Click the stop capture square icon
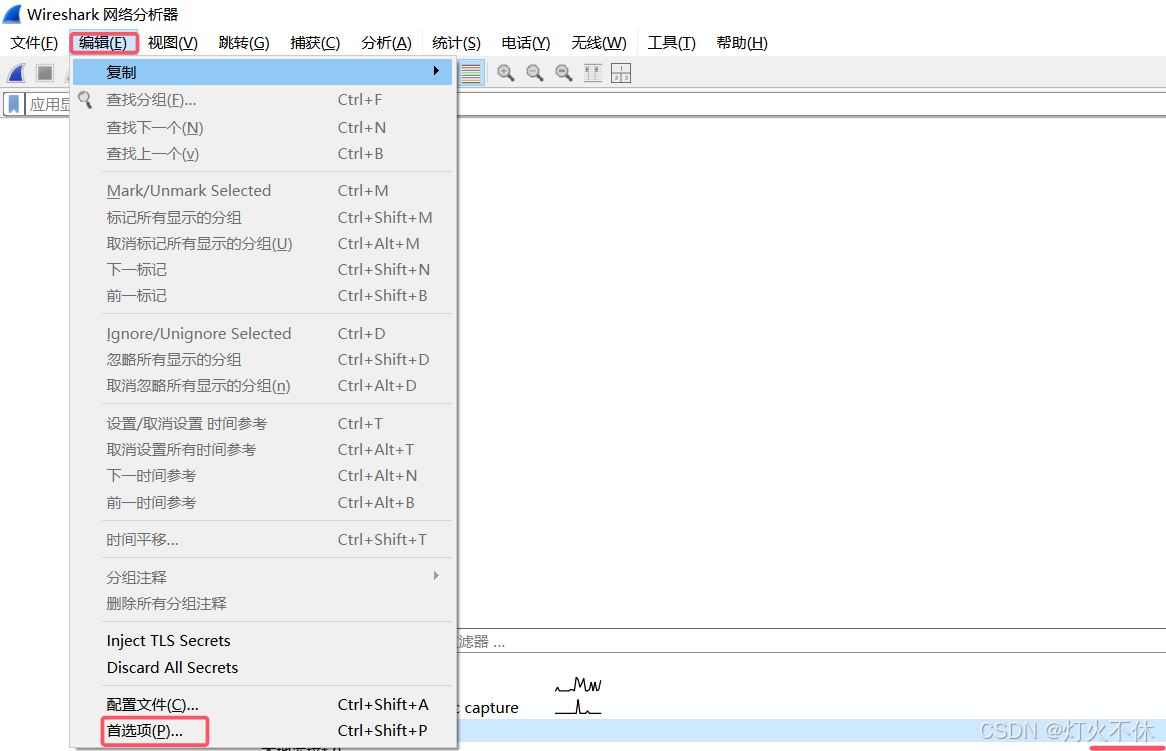The image size is (1166, 751). click(x=45, y=73)
